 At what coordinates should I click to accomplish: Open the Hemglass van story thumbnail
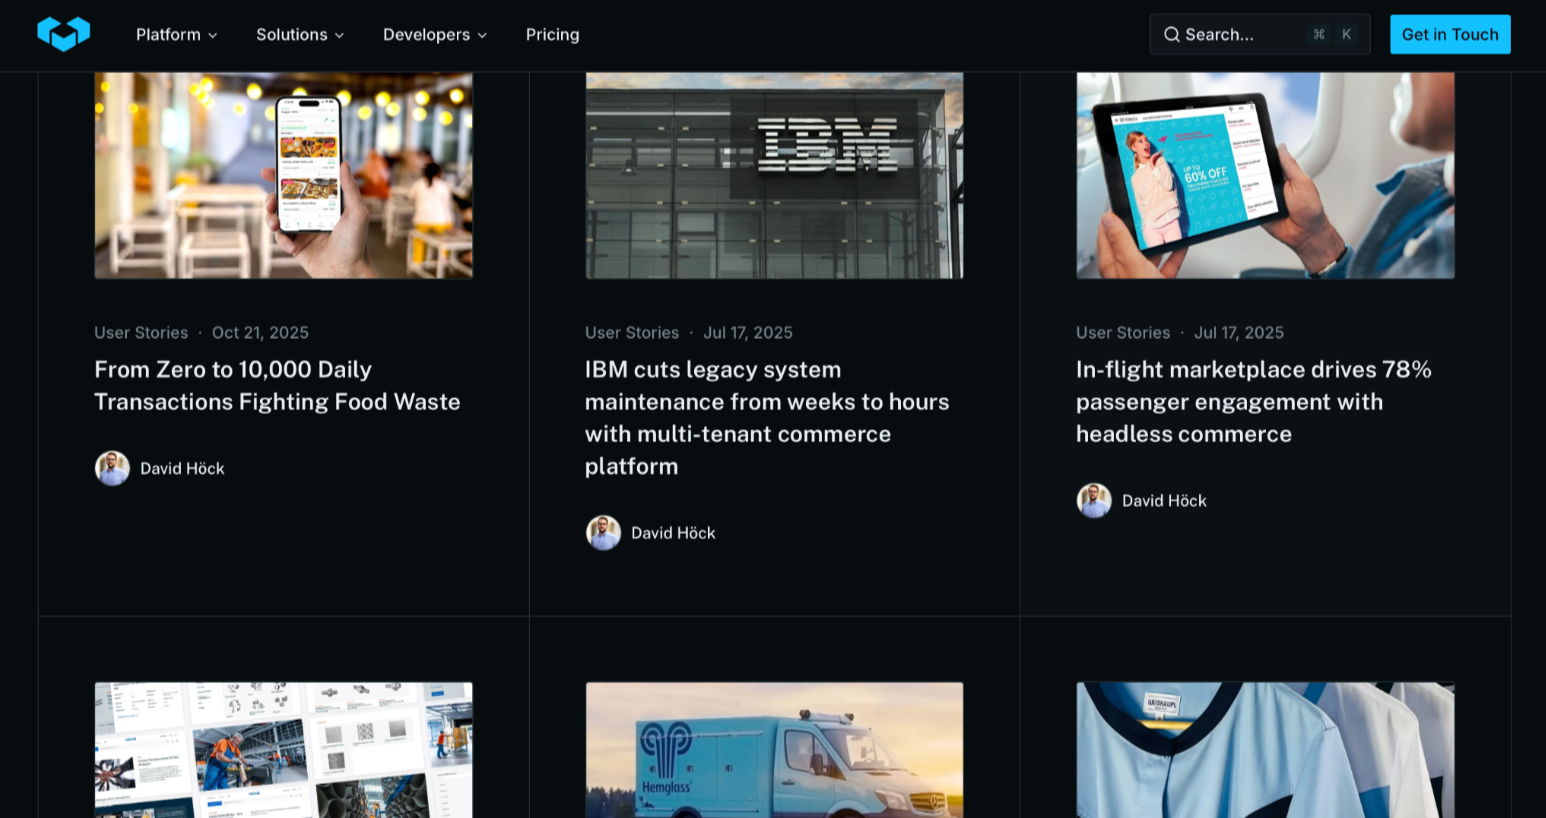click(774, 750)
